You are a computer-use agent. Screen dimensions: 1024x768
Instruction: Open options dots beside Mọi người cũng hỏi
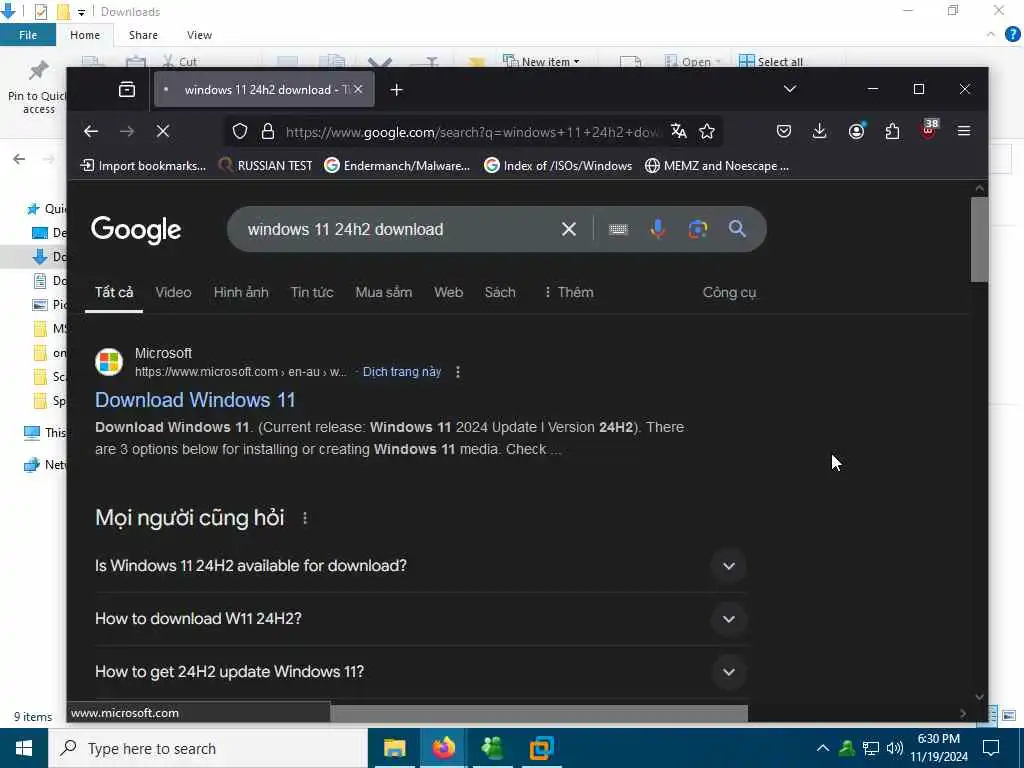[305, 518]
